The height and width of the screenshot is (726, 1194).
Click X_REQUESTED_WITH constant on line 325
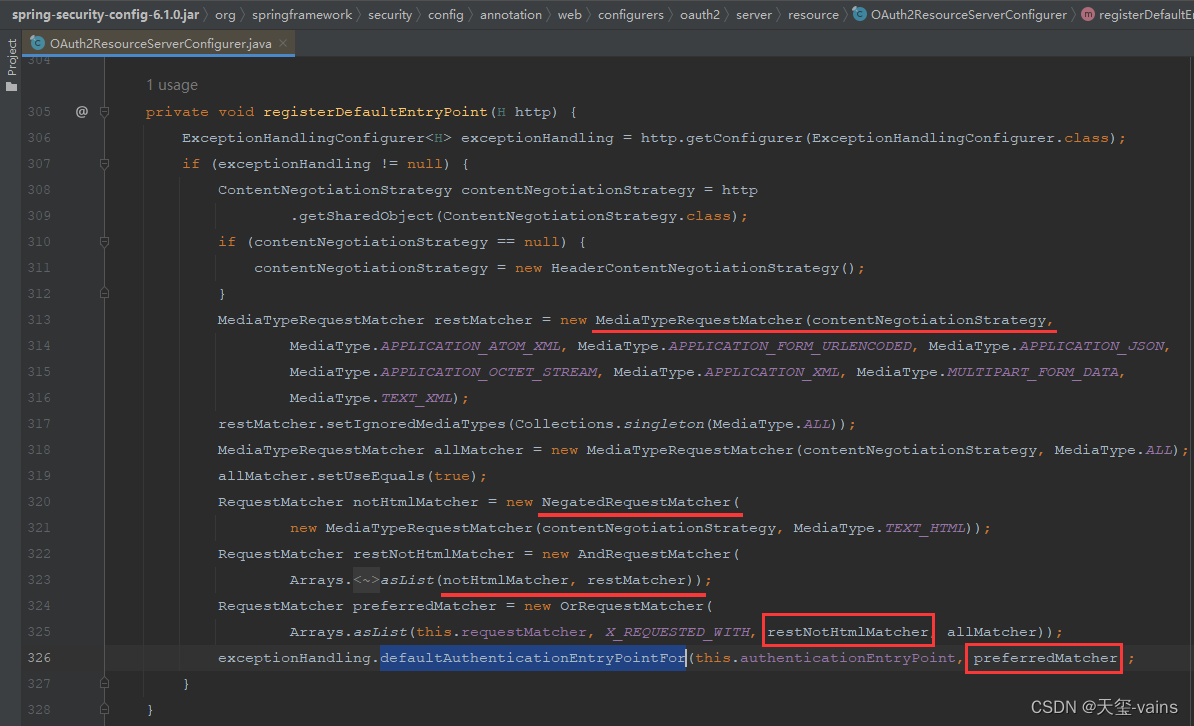click(677, 632)
